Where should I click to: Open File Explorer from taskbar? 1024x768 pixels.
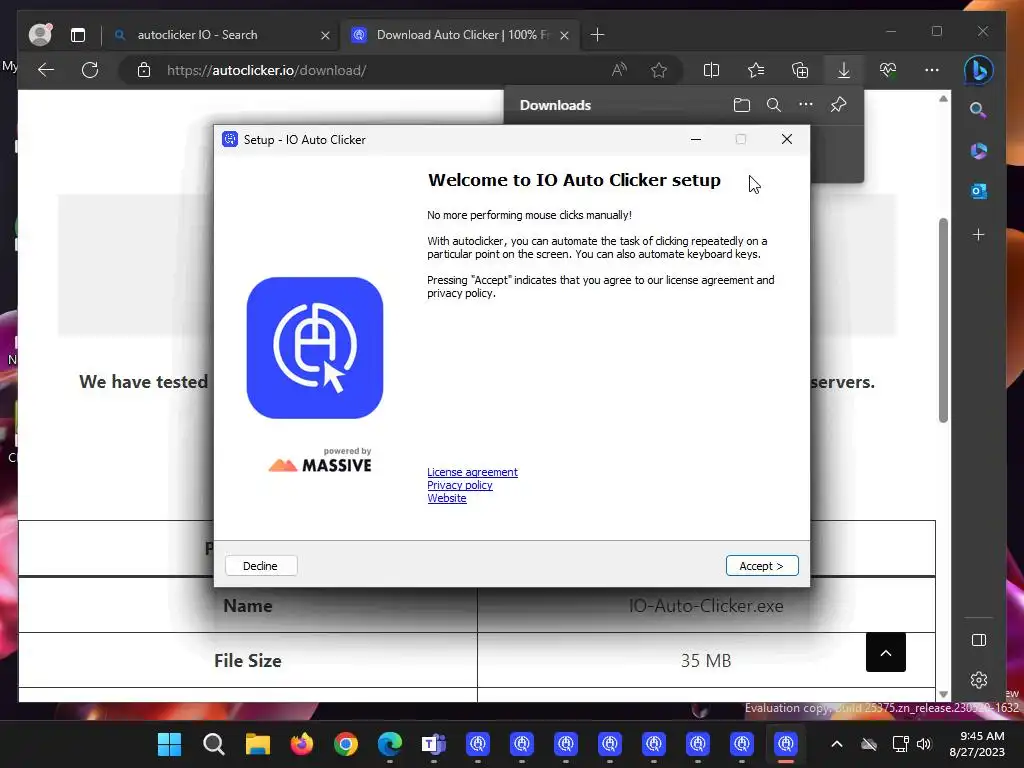(258, 744)
